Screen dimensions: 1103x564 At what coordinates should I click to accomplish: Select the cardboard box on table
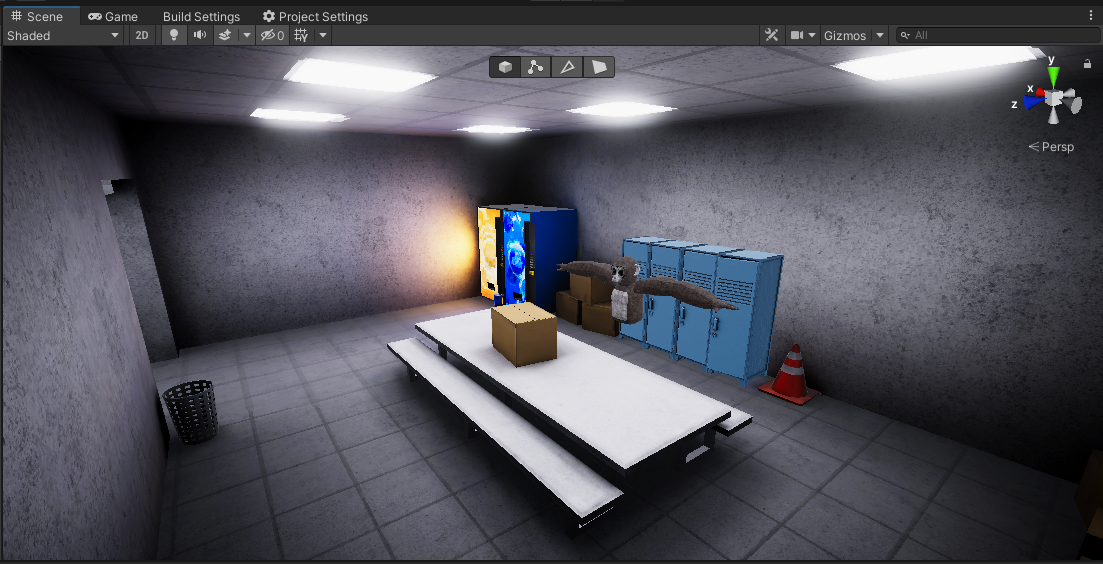(x=525, y=335)
